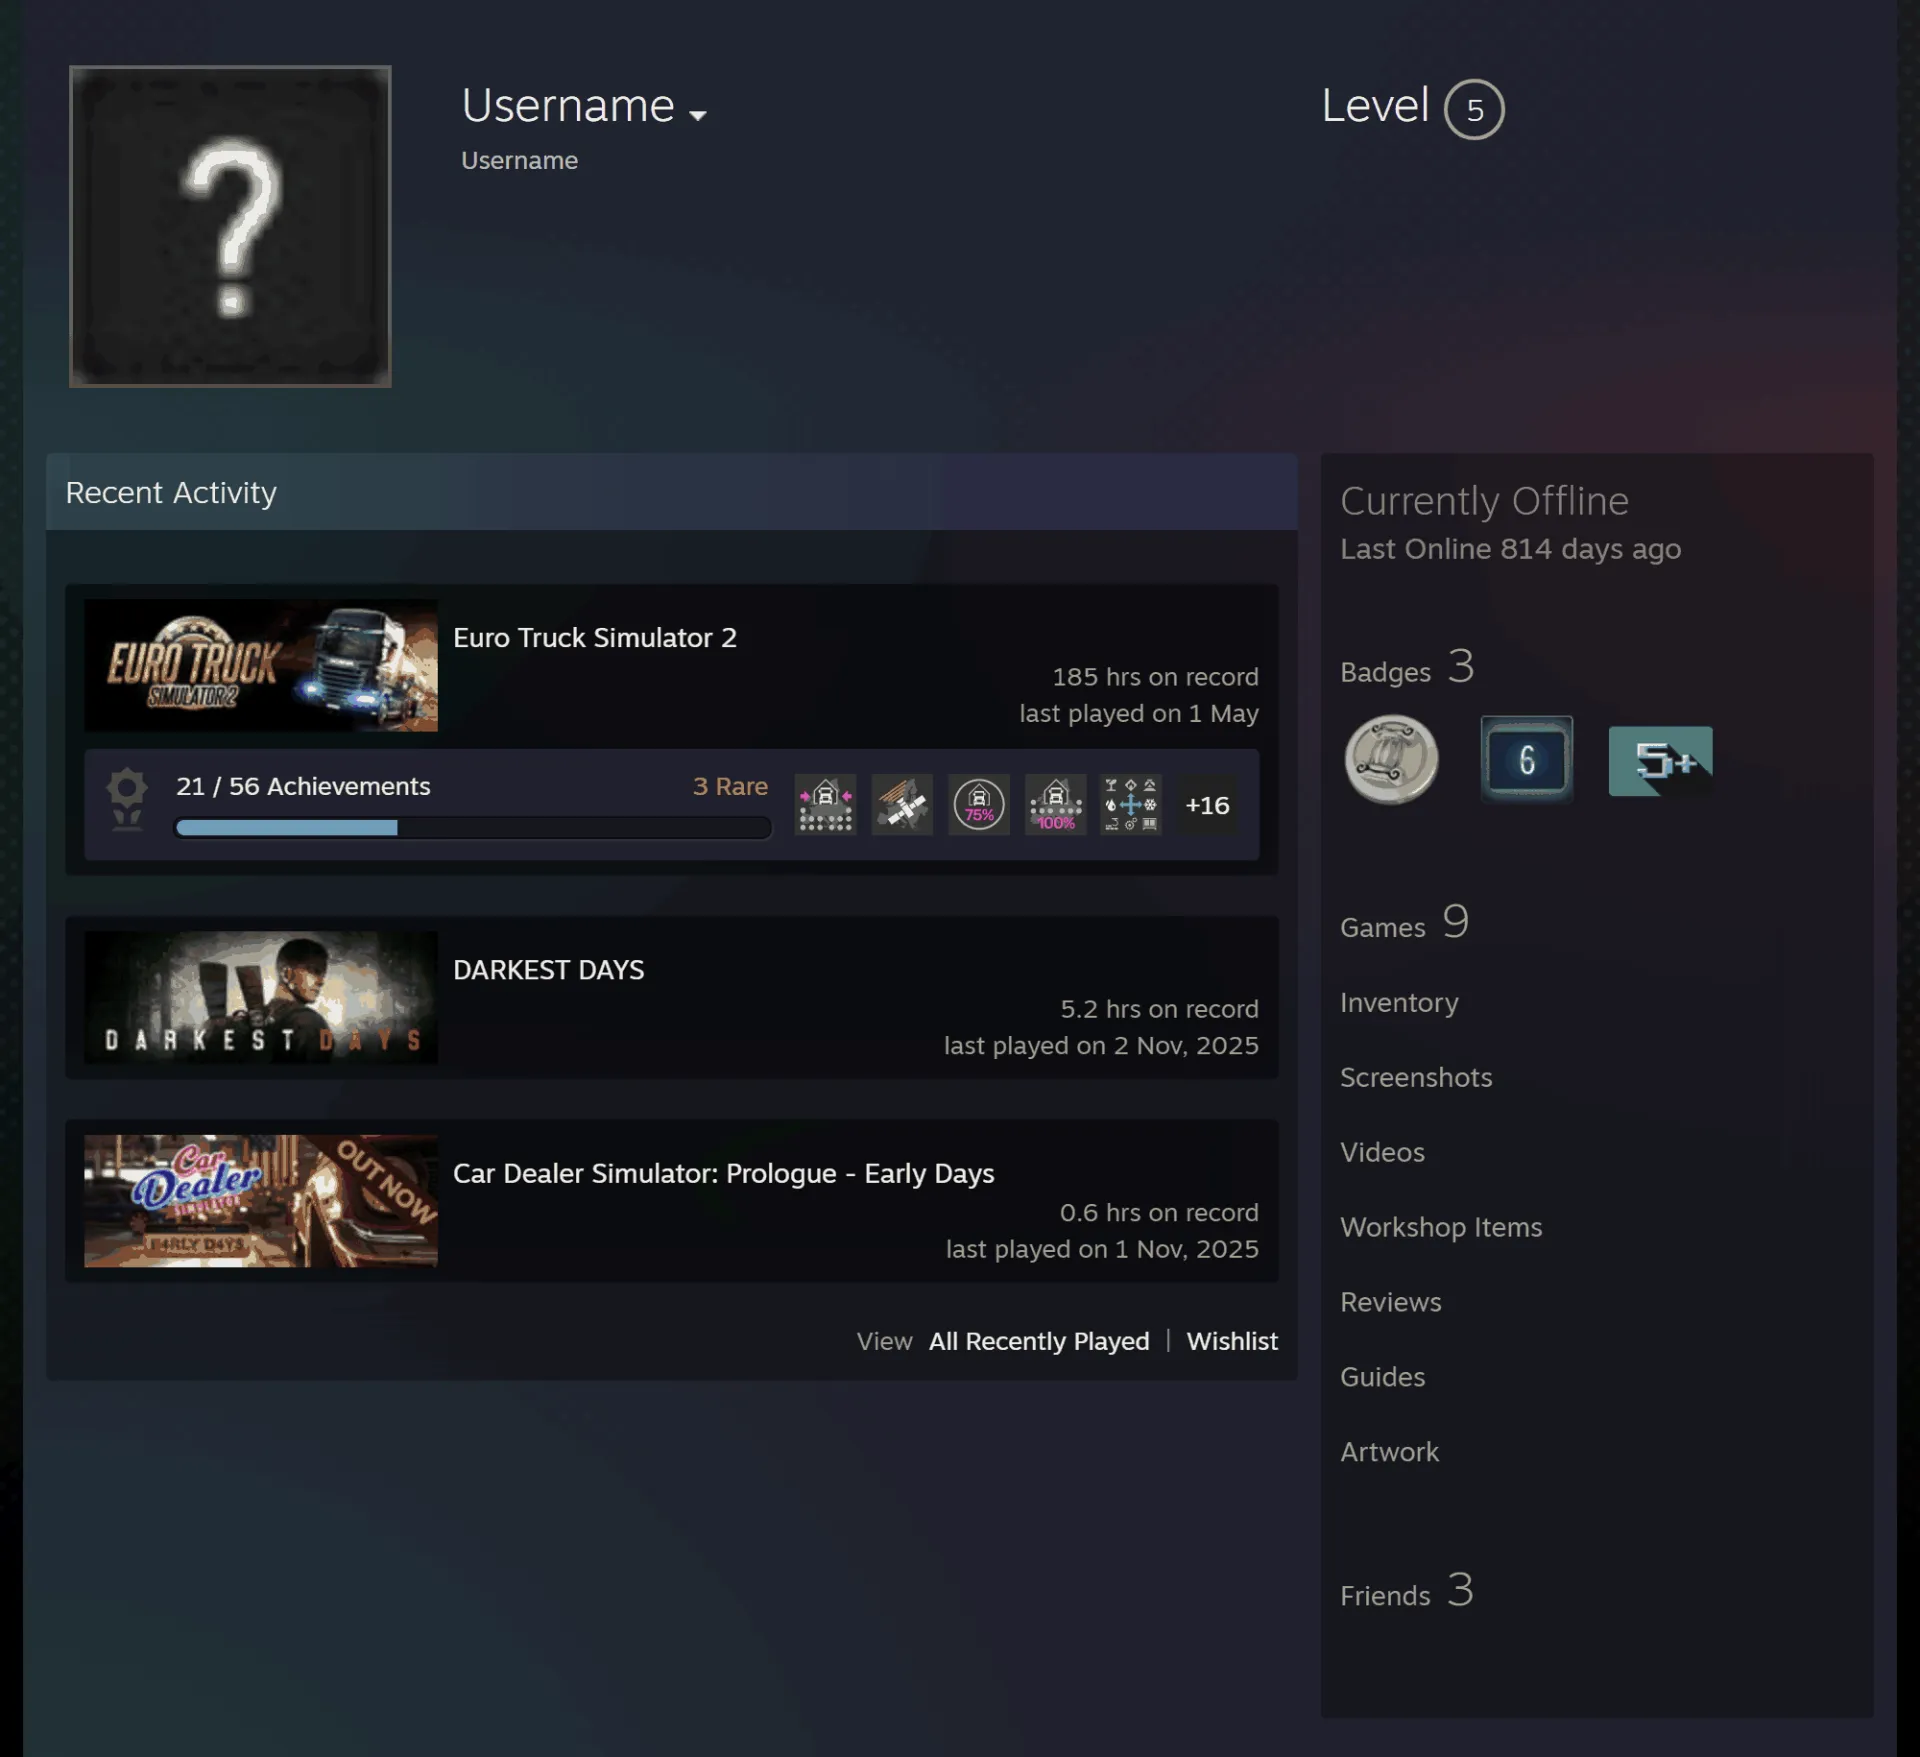
Task: Open the Euro Truck Simulator 2 banner image
Action: (x=261, y=665)
